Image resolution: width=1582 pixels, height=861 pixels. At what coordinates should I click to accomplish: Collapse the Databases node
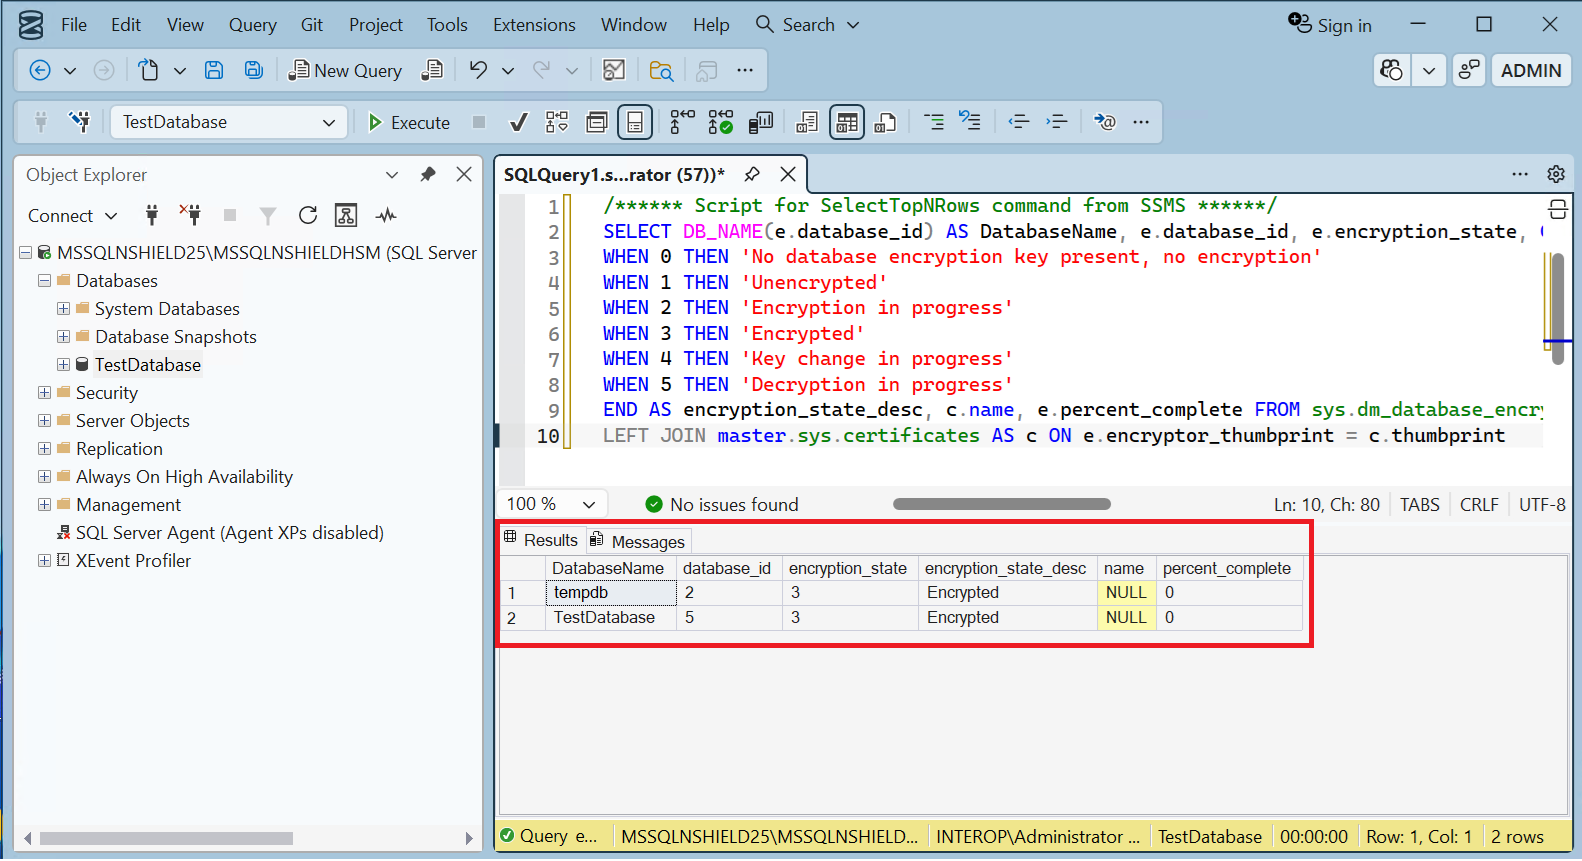tap(44, 281)
